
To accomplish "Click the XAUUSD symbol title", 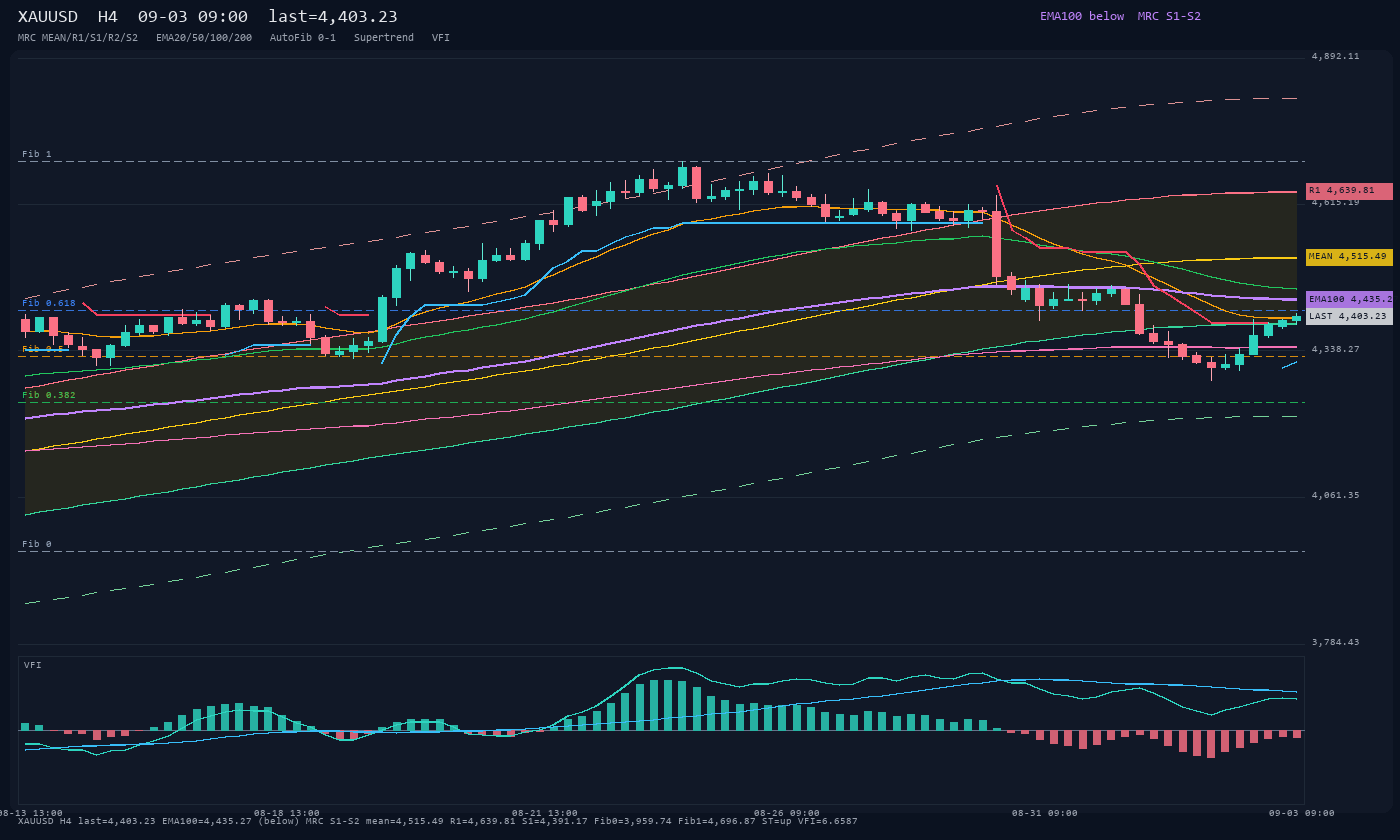I will point(50,17).
